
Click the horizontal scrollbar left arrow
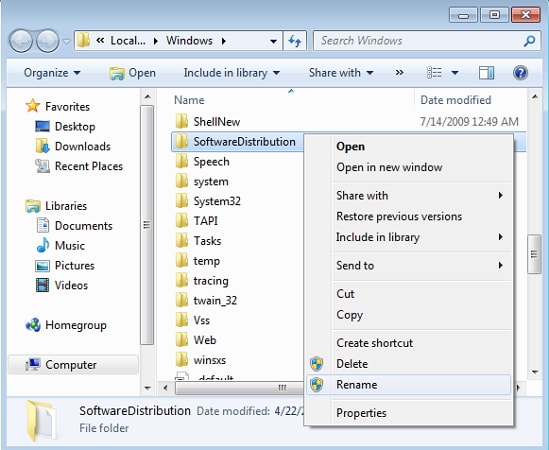165,388
